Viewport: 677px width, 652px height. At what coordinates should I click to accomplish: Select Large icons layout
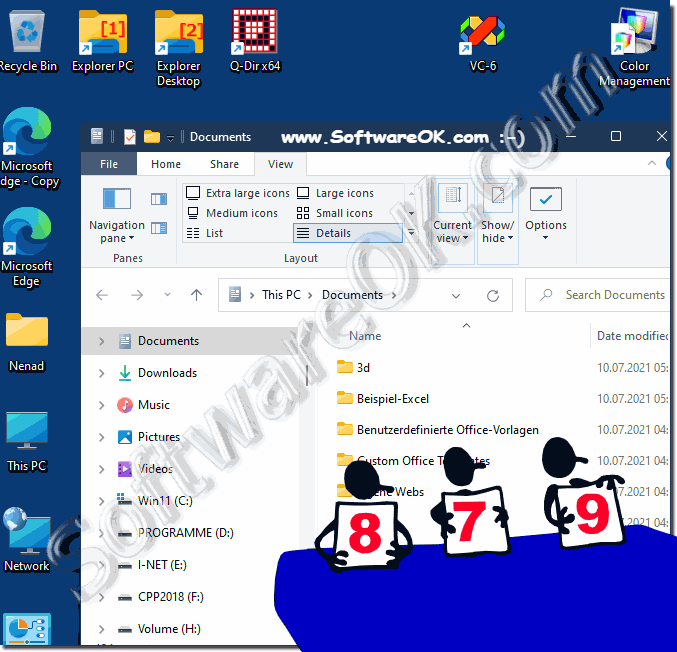tap(335, 193)
